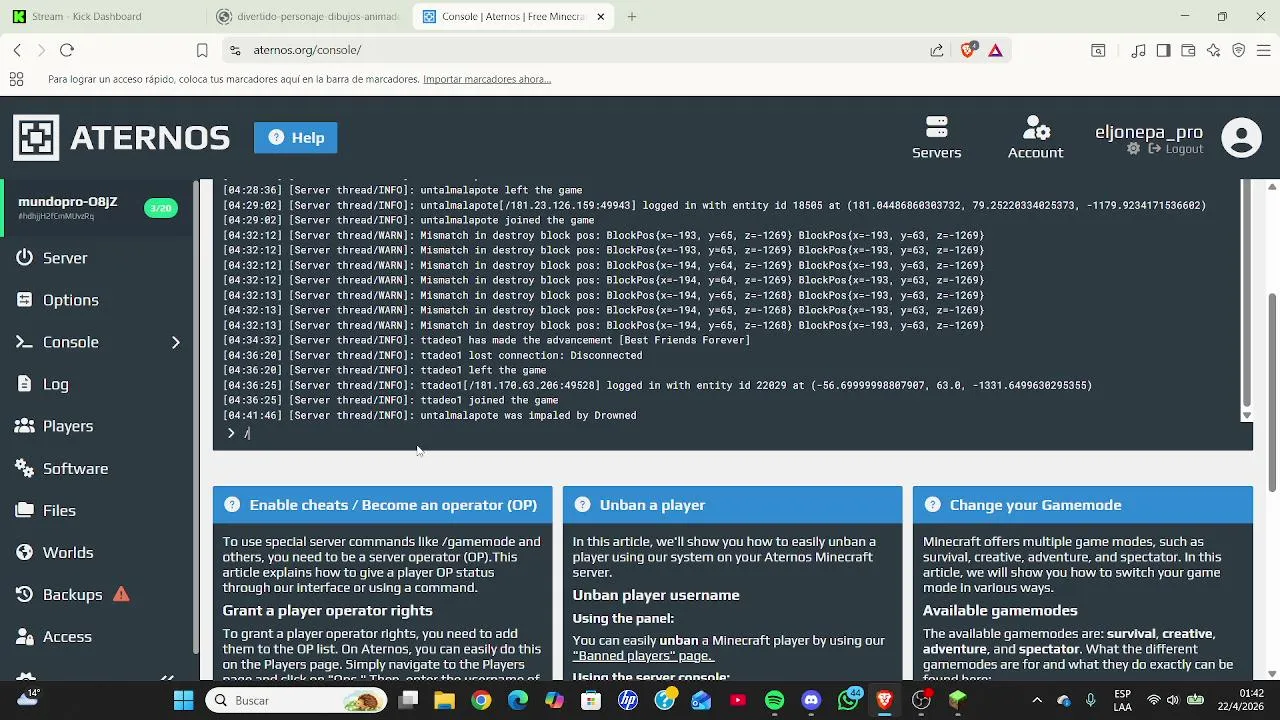
Task: Close the Console | Aternos tab
Action: (600, 16)
